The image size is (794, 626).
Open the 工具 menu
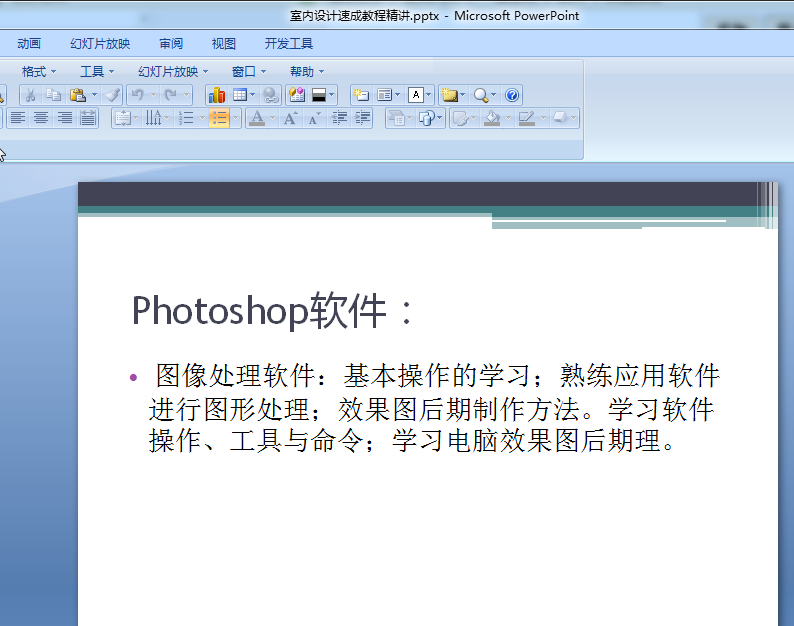tap(97, 72)
